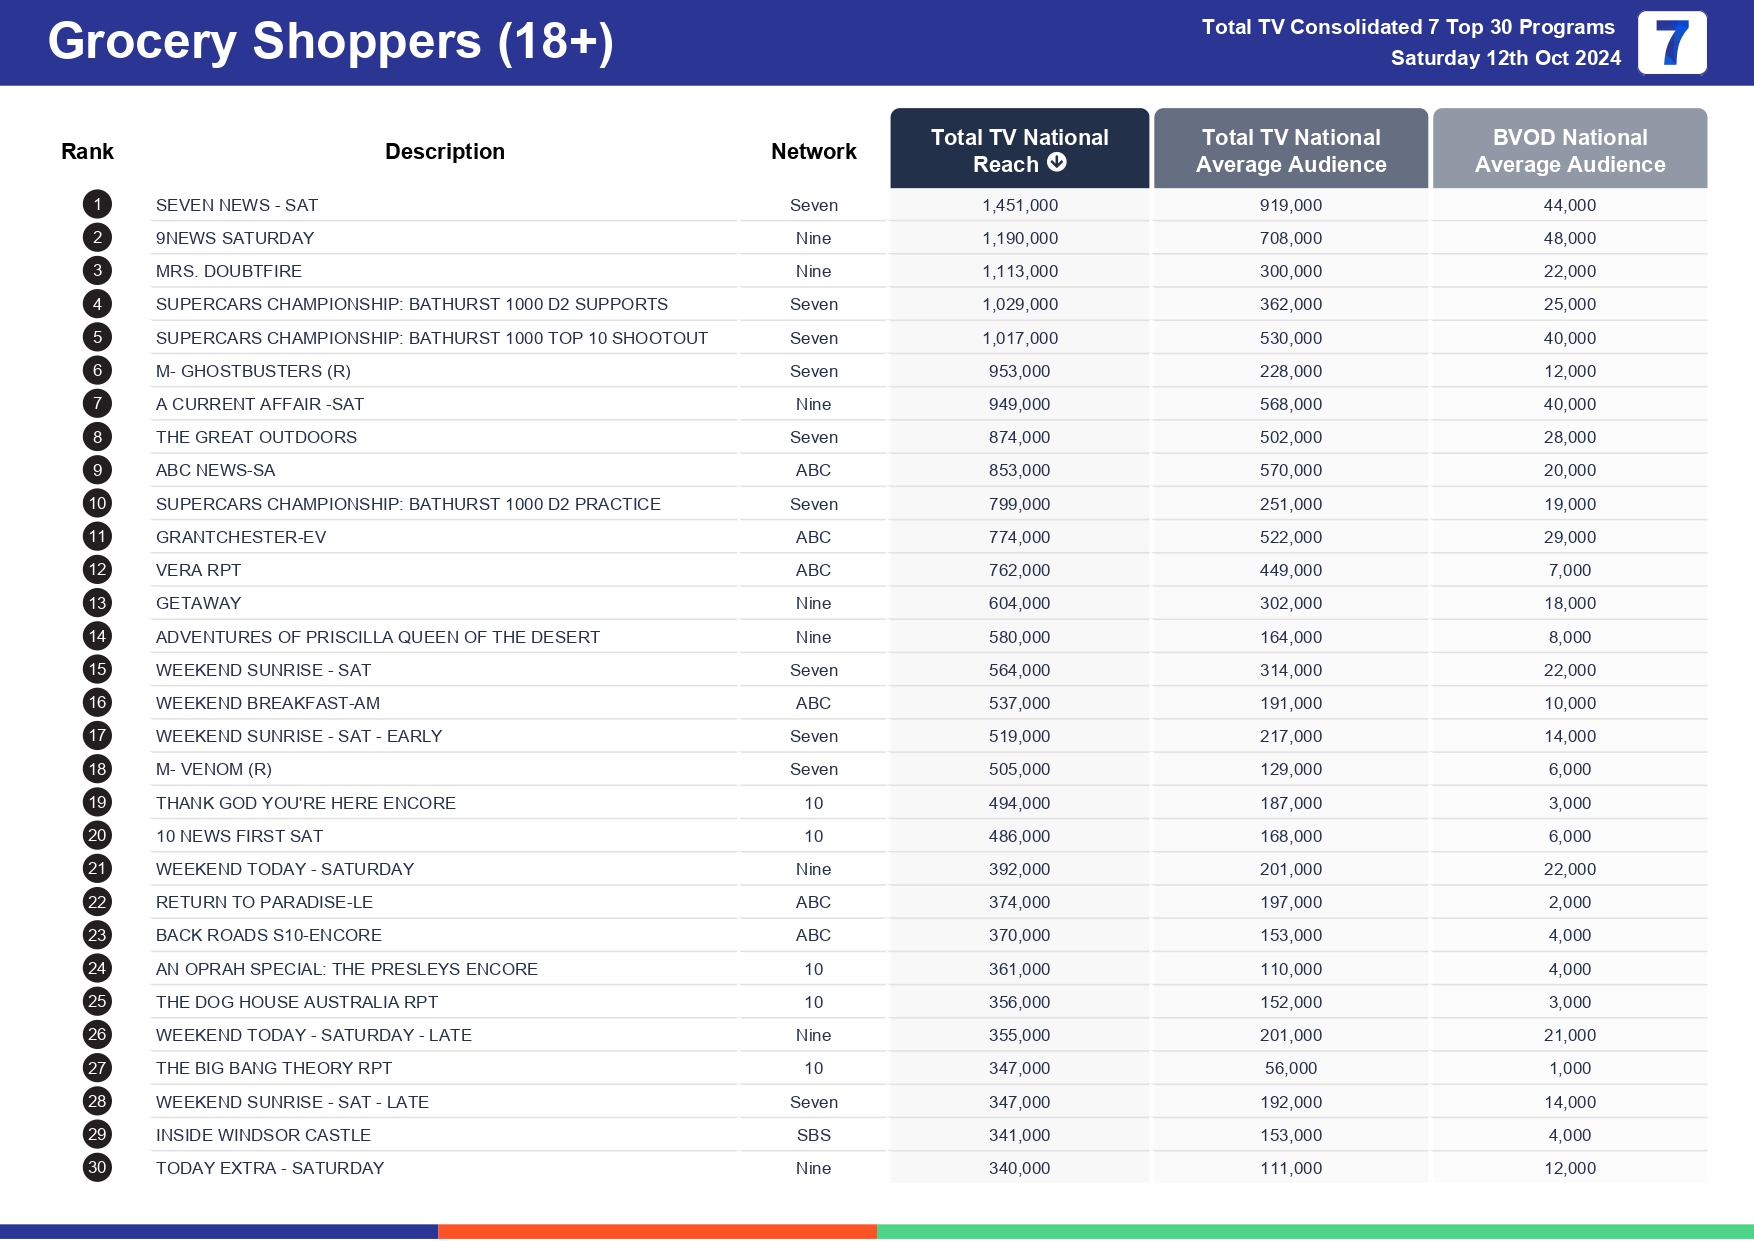Click the rank 30 circle badge
1754x1241 pixels.
click(x=97, y=1168)
